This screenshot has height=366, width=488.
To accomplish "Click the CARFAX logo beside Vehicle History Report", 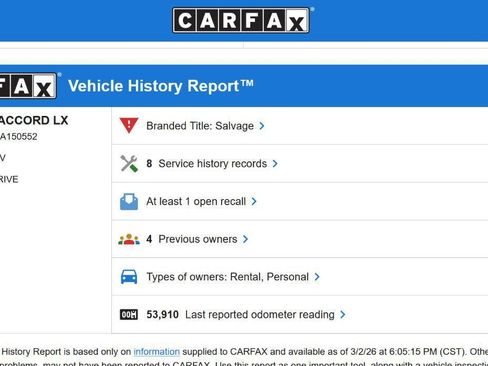I will point(28,86).
